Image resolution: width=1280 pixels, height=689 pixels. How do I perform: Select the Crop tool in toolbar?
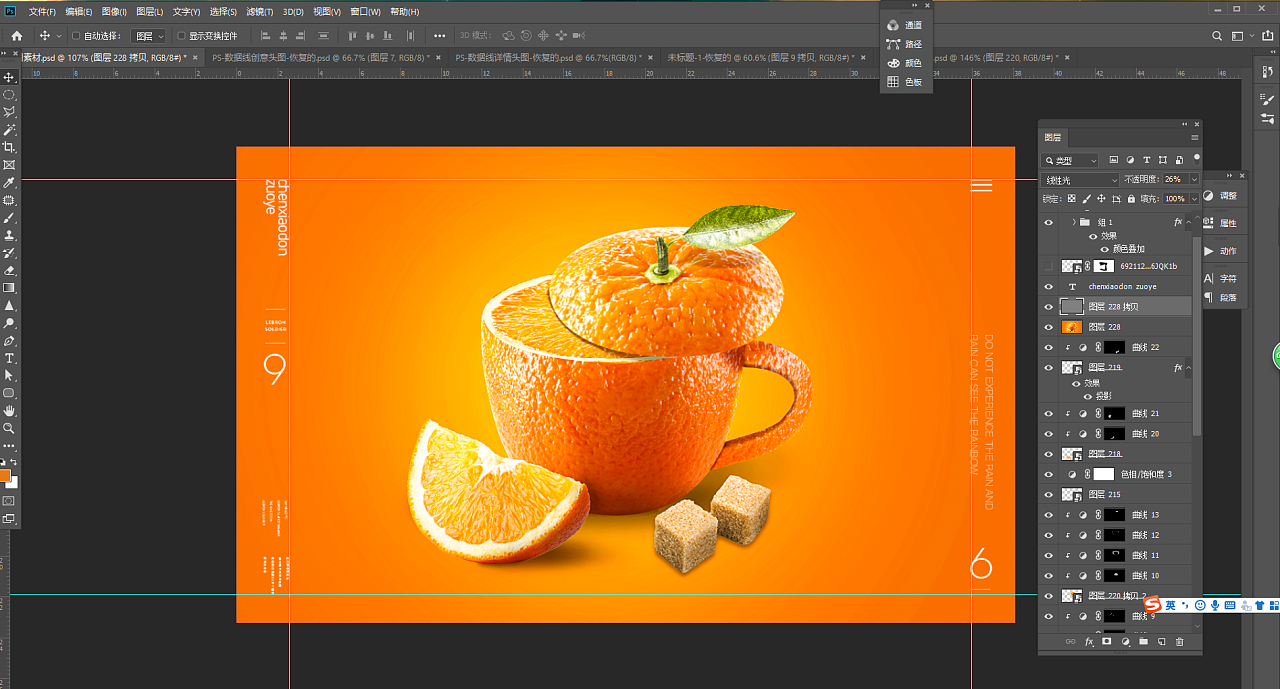tap(9, 147)
